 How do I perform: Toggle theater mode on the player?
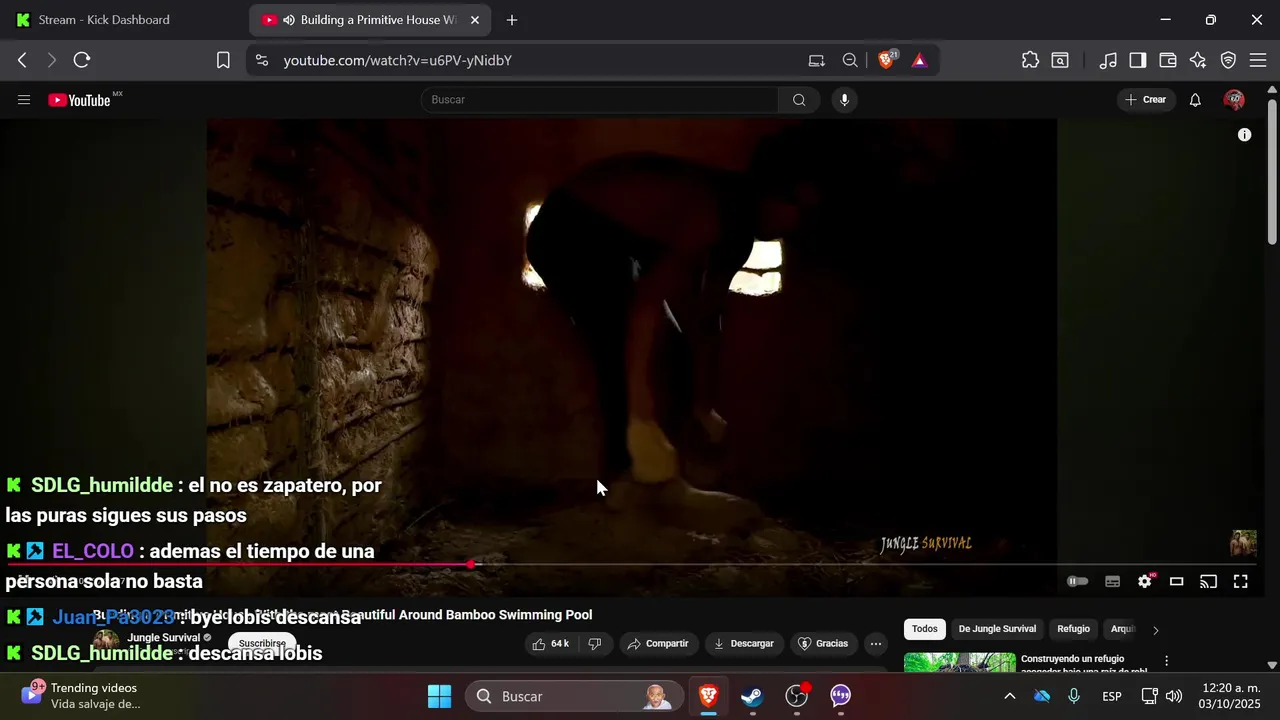[1177, 581]
